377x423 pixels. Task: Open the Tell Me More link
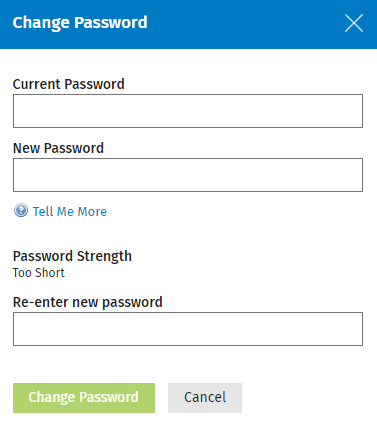click(x=70, y=211)
